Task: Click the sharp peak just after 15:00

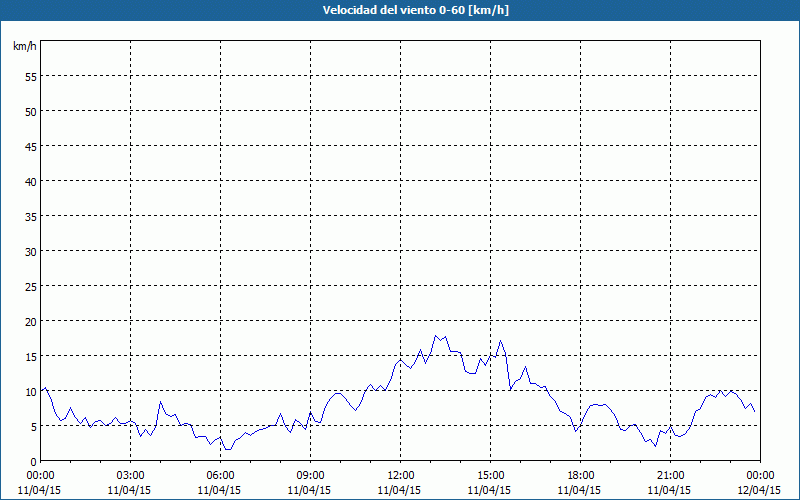Action: [x=501, y=340]
